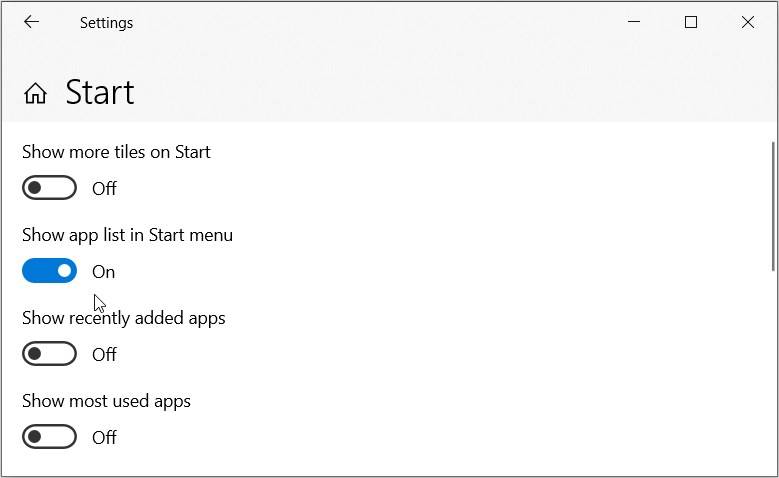Click Off text beside most used apps toggle
The height and width of the screenshot is (478, 779).
click(x=104, y=438)
